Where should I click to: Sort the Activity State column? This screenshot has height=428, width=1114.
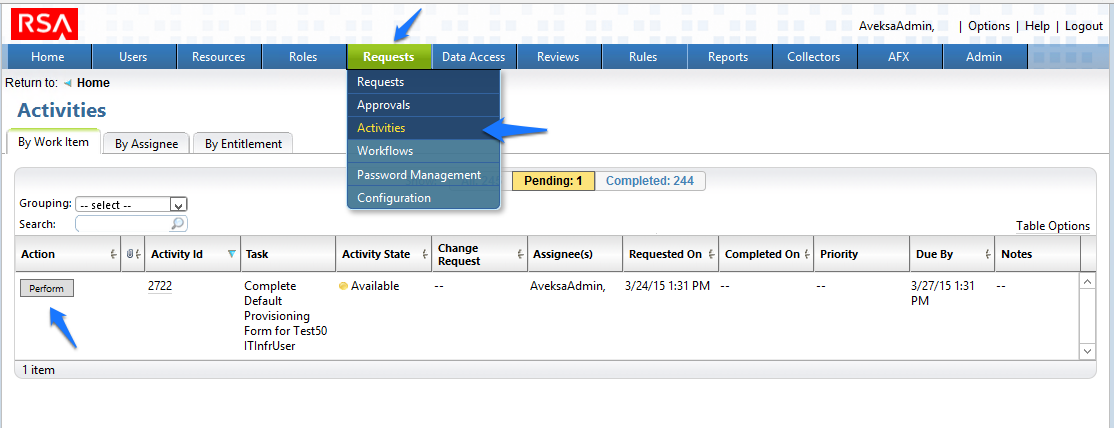425,255
